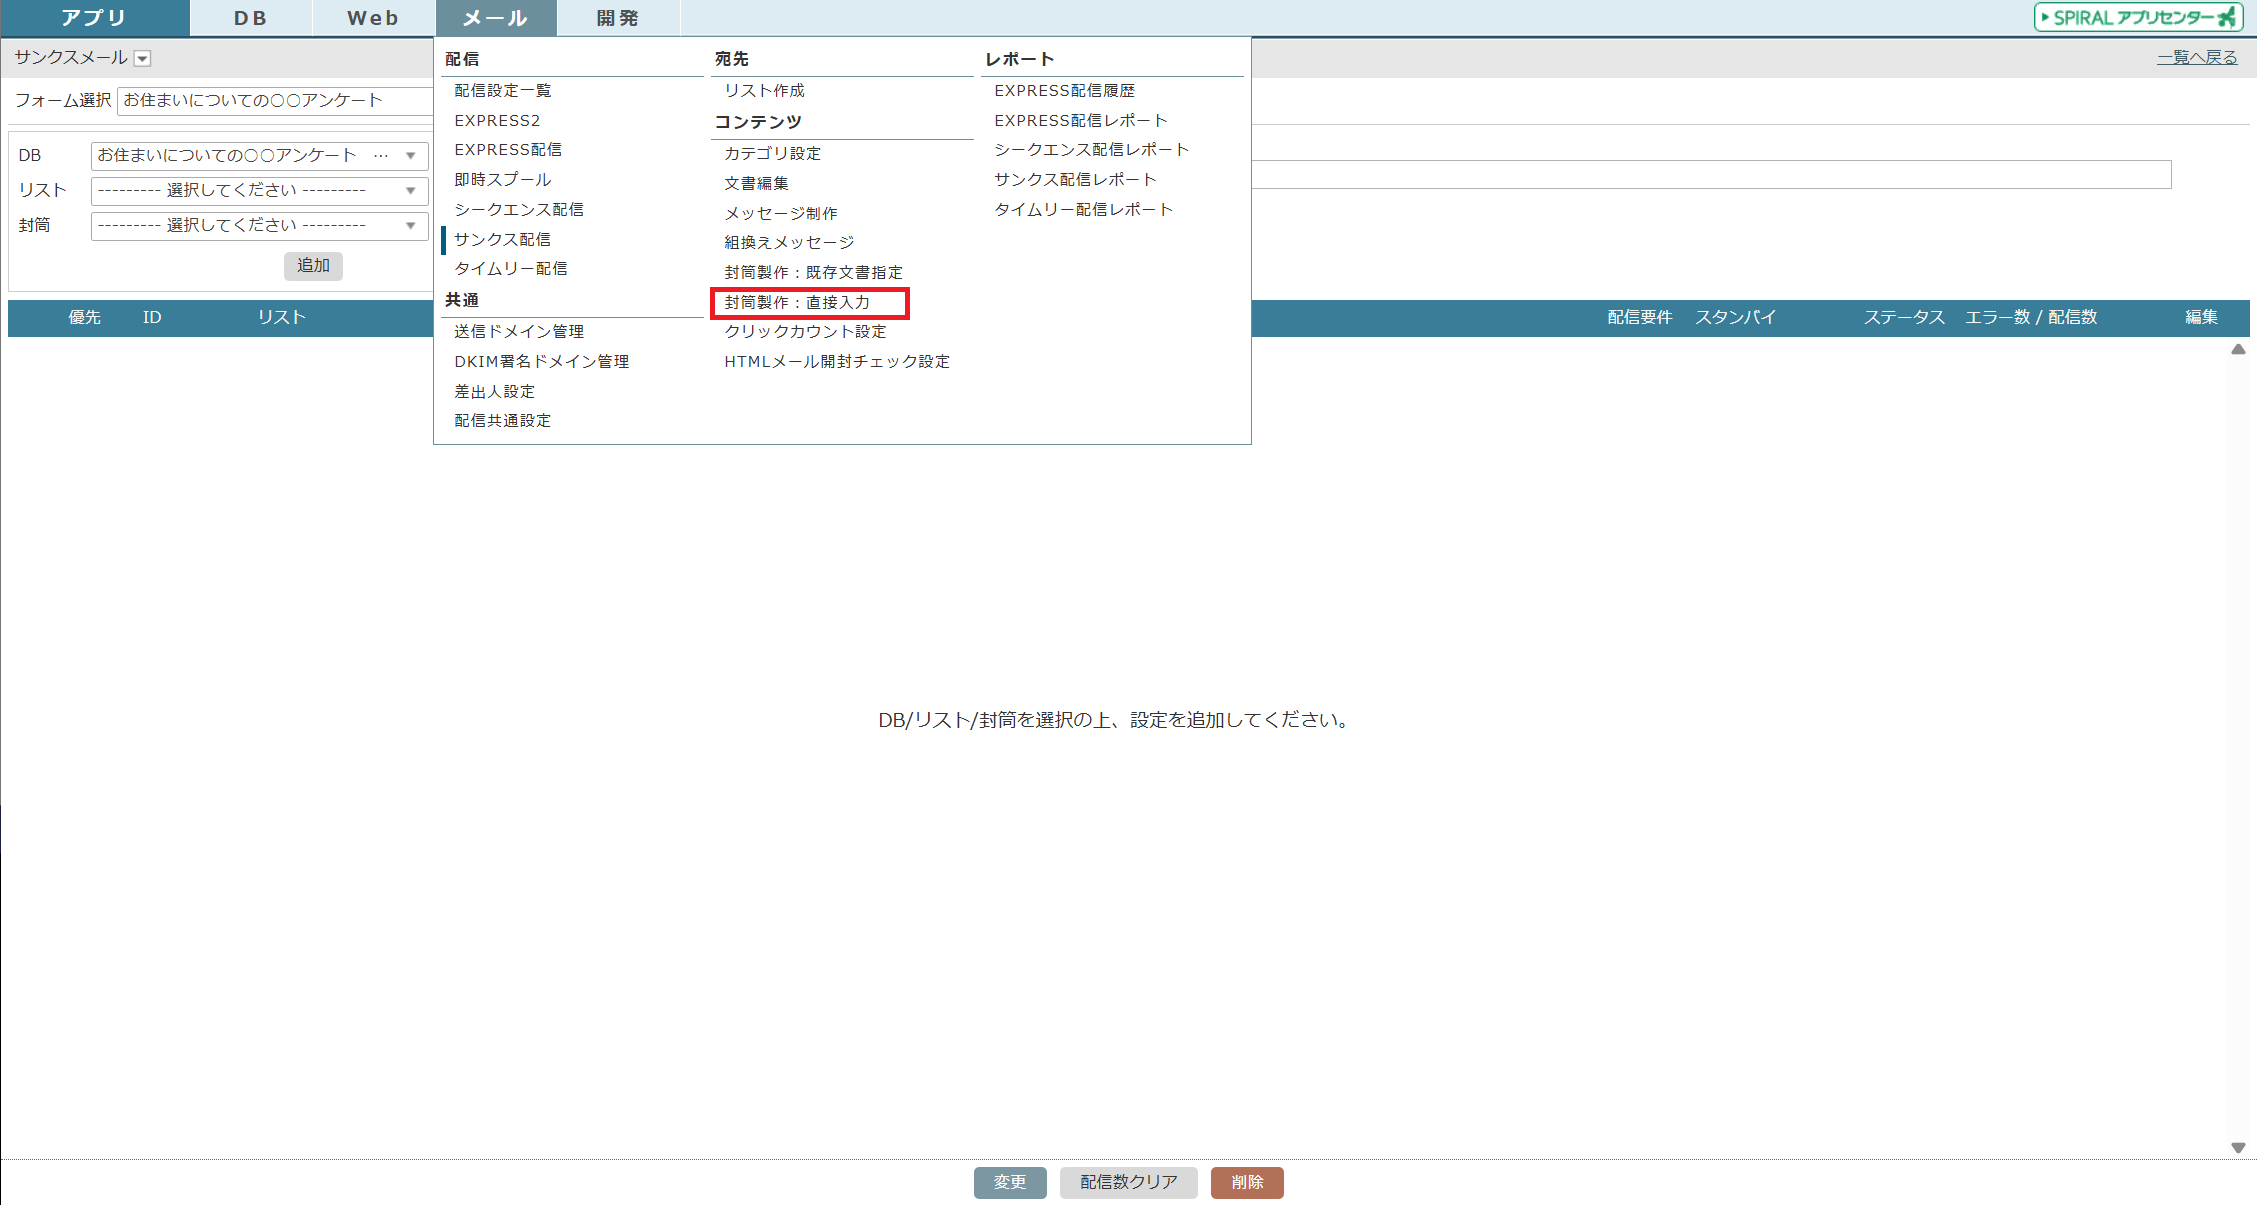Screen dimensions: 2257x1205
Task: Open サンクス配信 from the mail menu
Action: coord(502,240)
